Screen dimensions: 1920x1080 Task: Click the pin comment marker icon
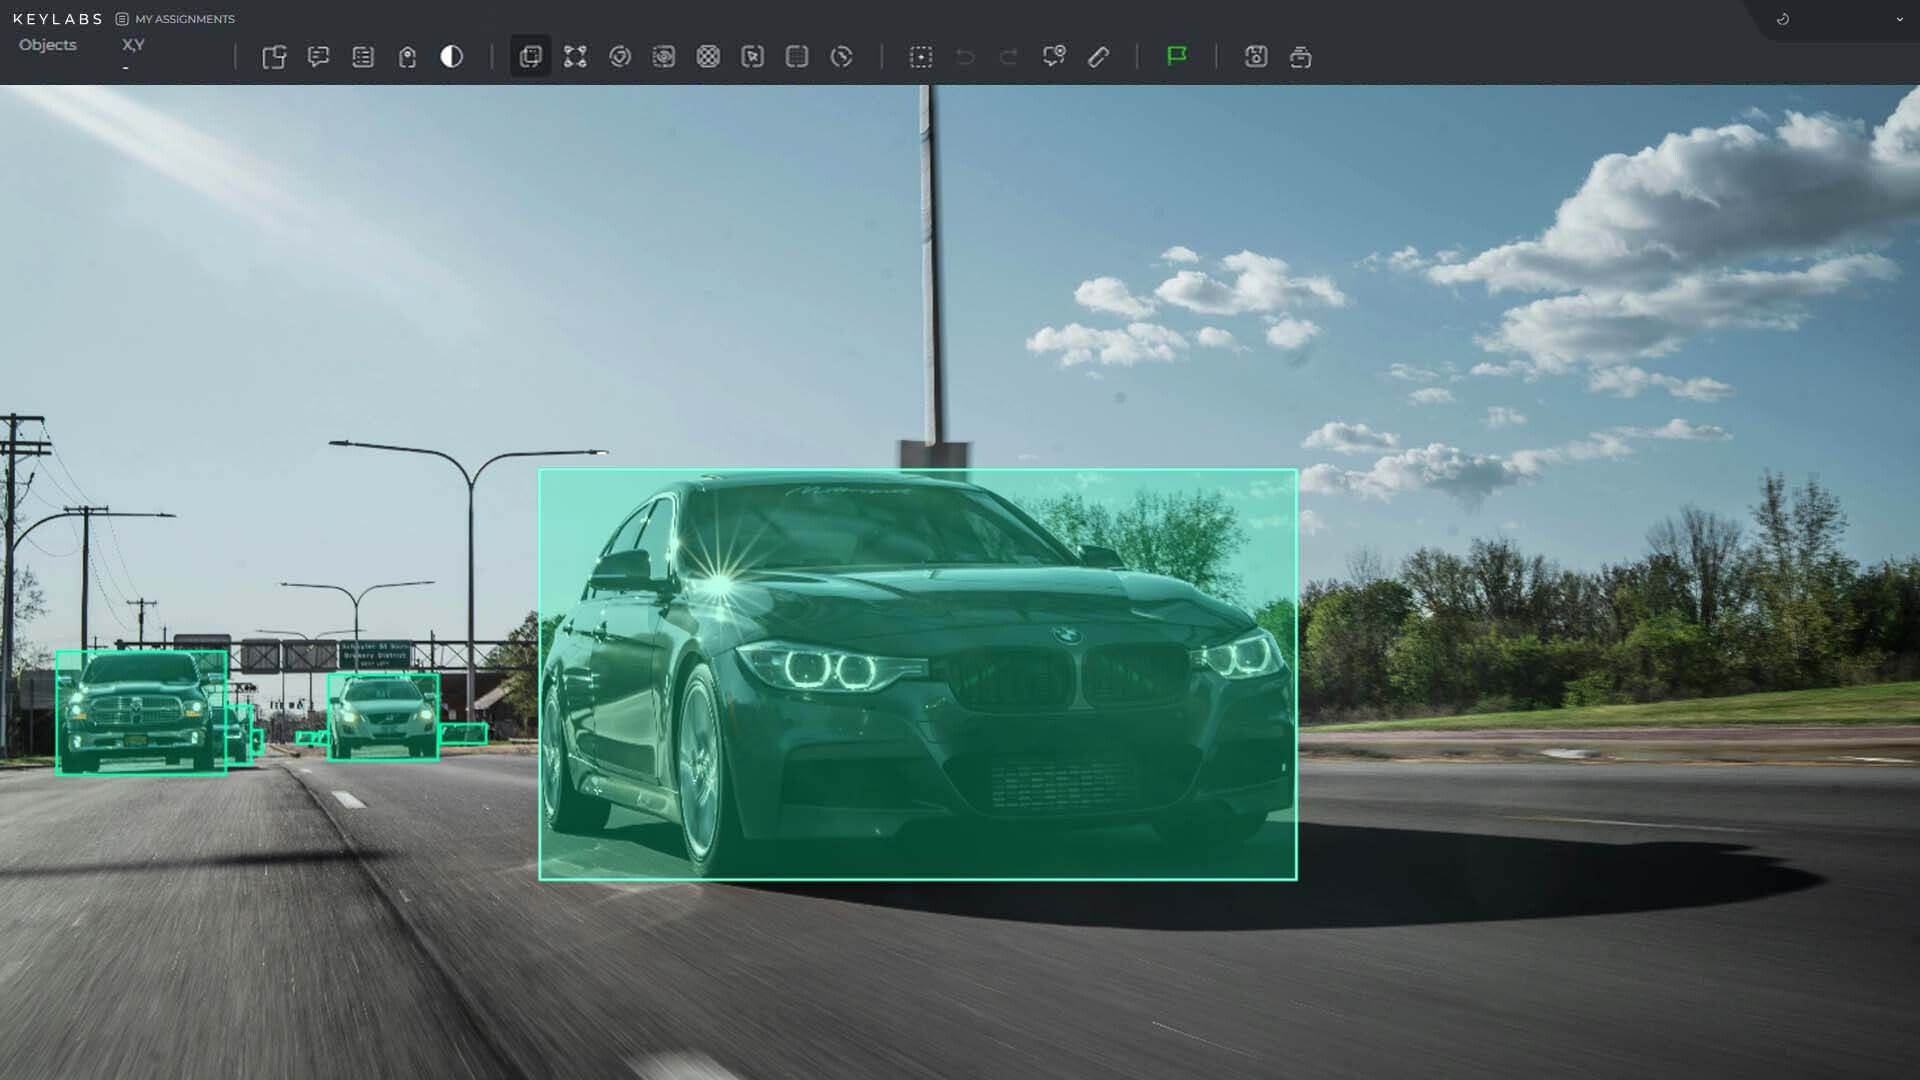1053,57
